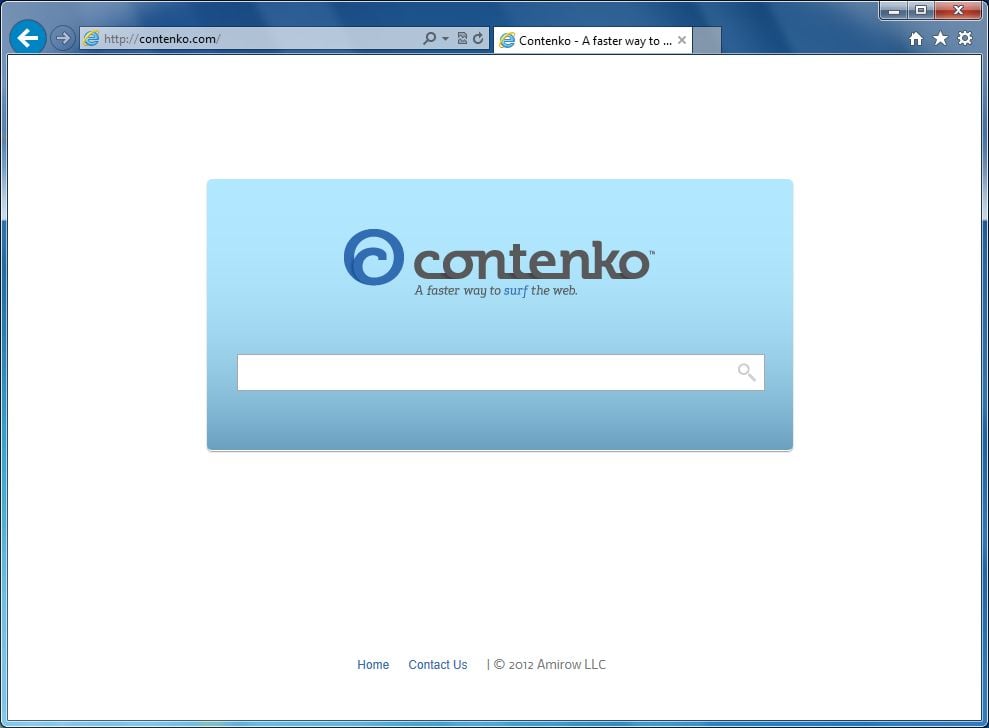The width and height of the screenshot is (989, 728).
Task: Select the address bar URL contenko.com
Action: coord(161,38)
